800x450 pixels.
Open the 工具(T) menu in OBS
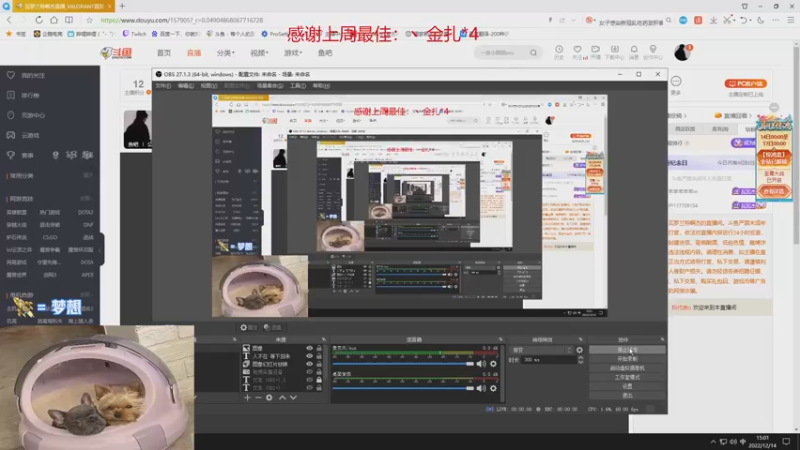coord(297,86)
